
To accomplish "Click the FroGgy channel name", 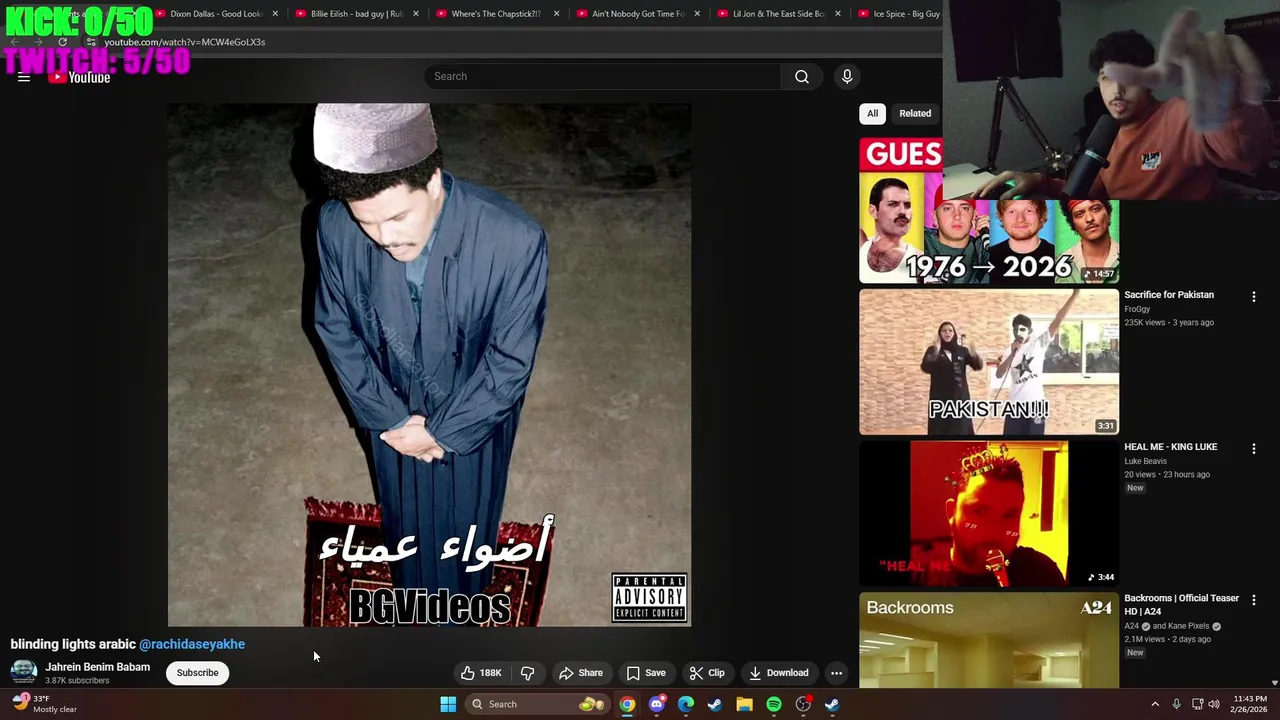I will click(1137, 309).
